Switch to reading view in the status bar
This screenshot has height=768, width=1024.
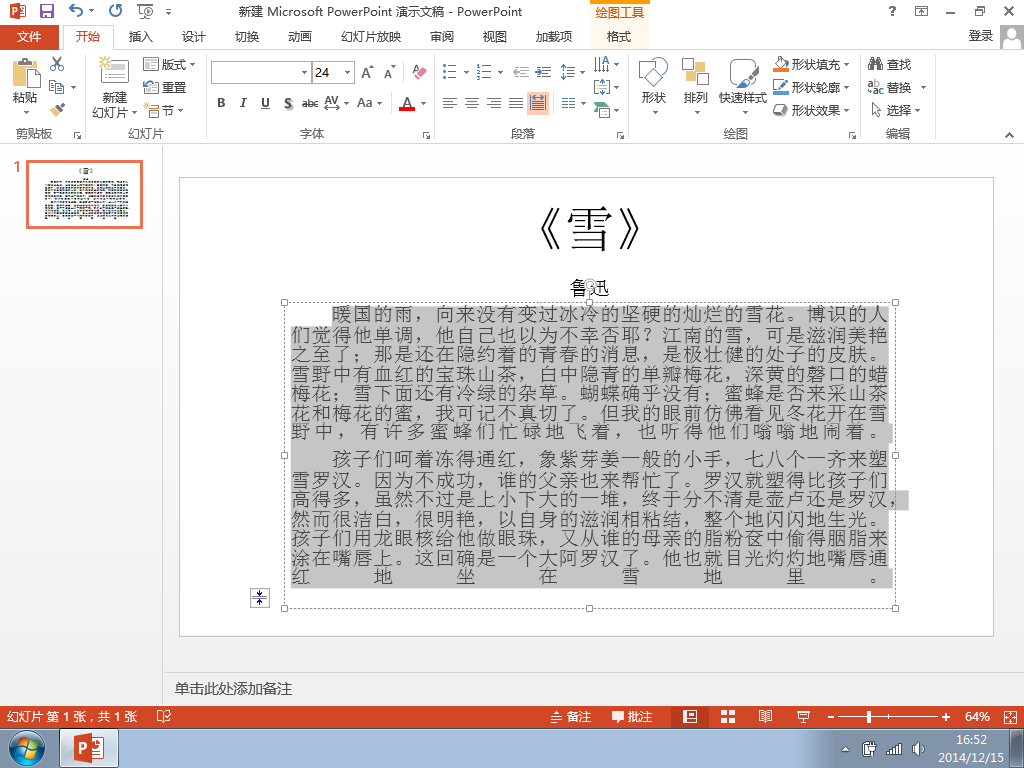click(765, 717)
